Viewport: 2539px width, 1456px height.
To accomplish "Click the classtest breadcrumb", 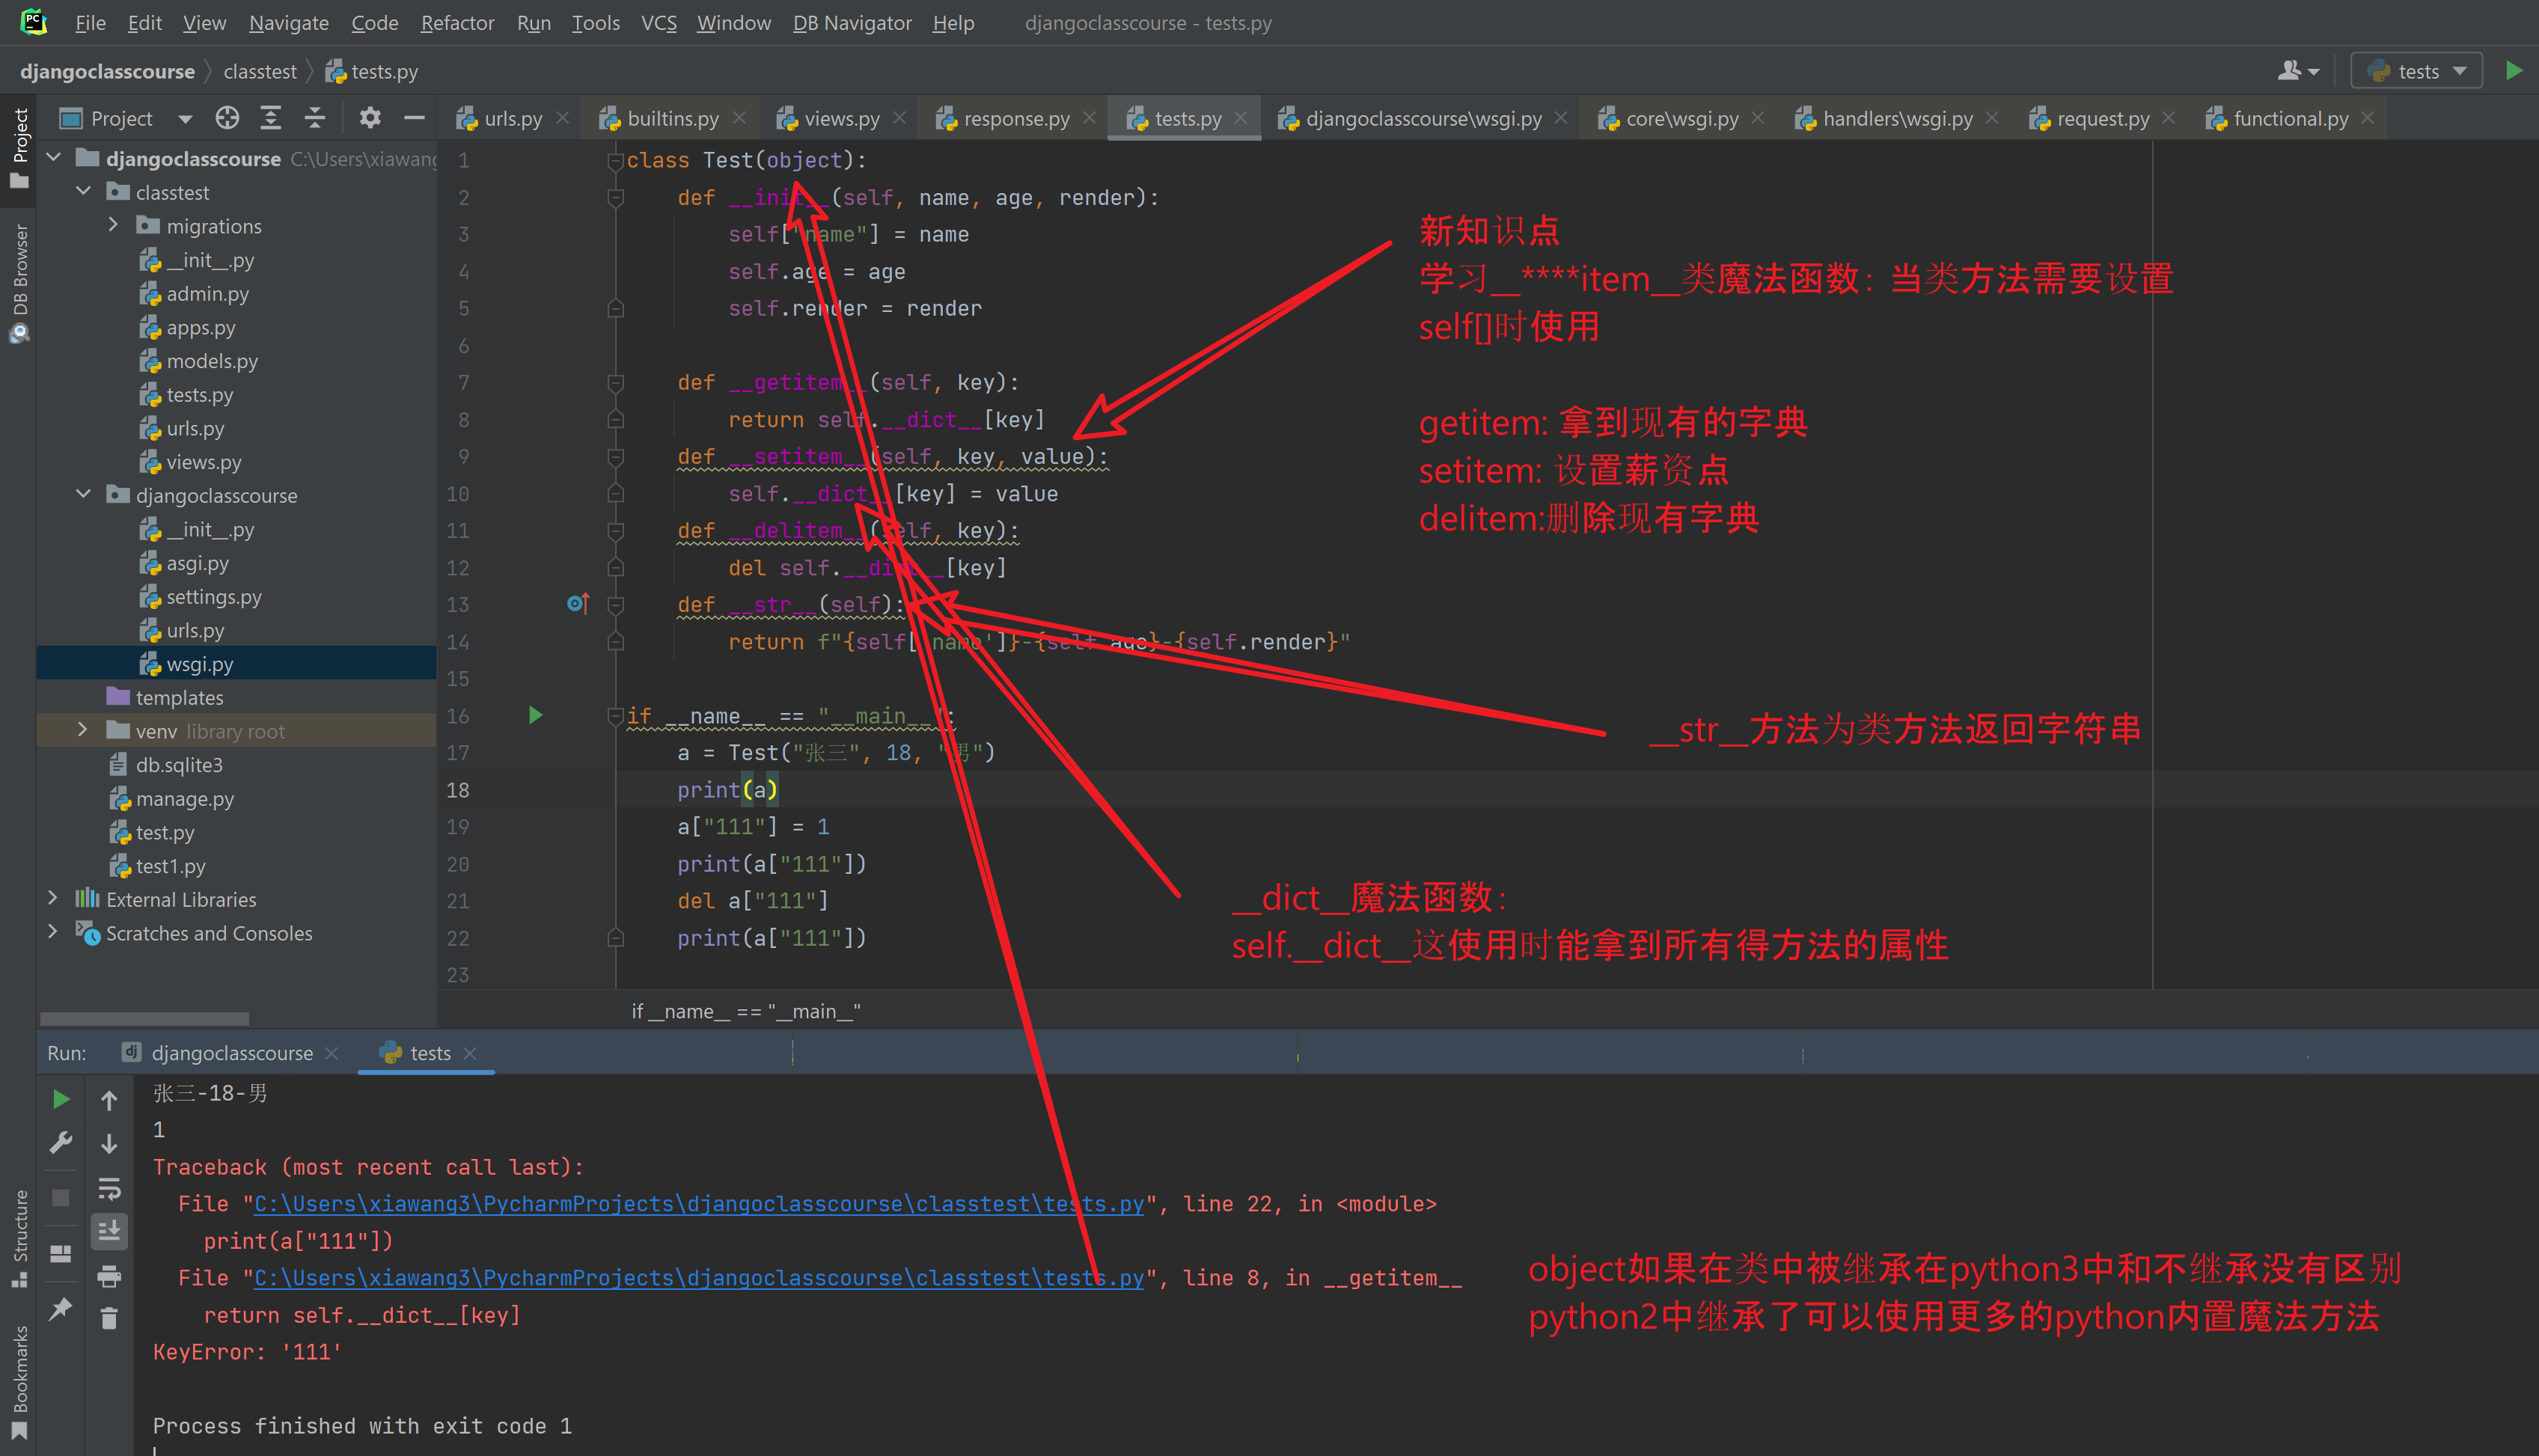I will pos(260,71).
